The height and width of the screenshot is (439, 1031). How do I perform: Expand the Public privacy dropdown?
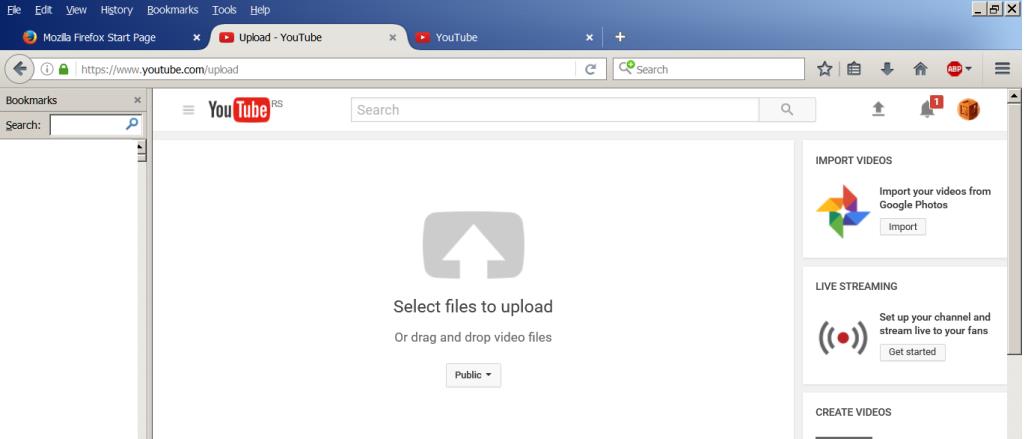point(473,375)
